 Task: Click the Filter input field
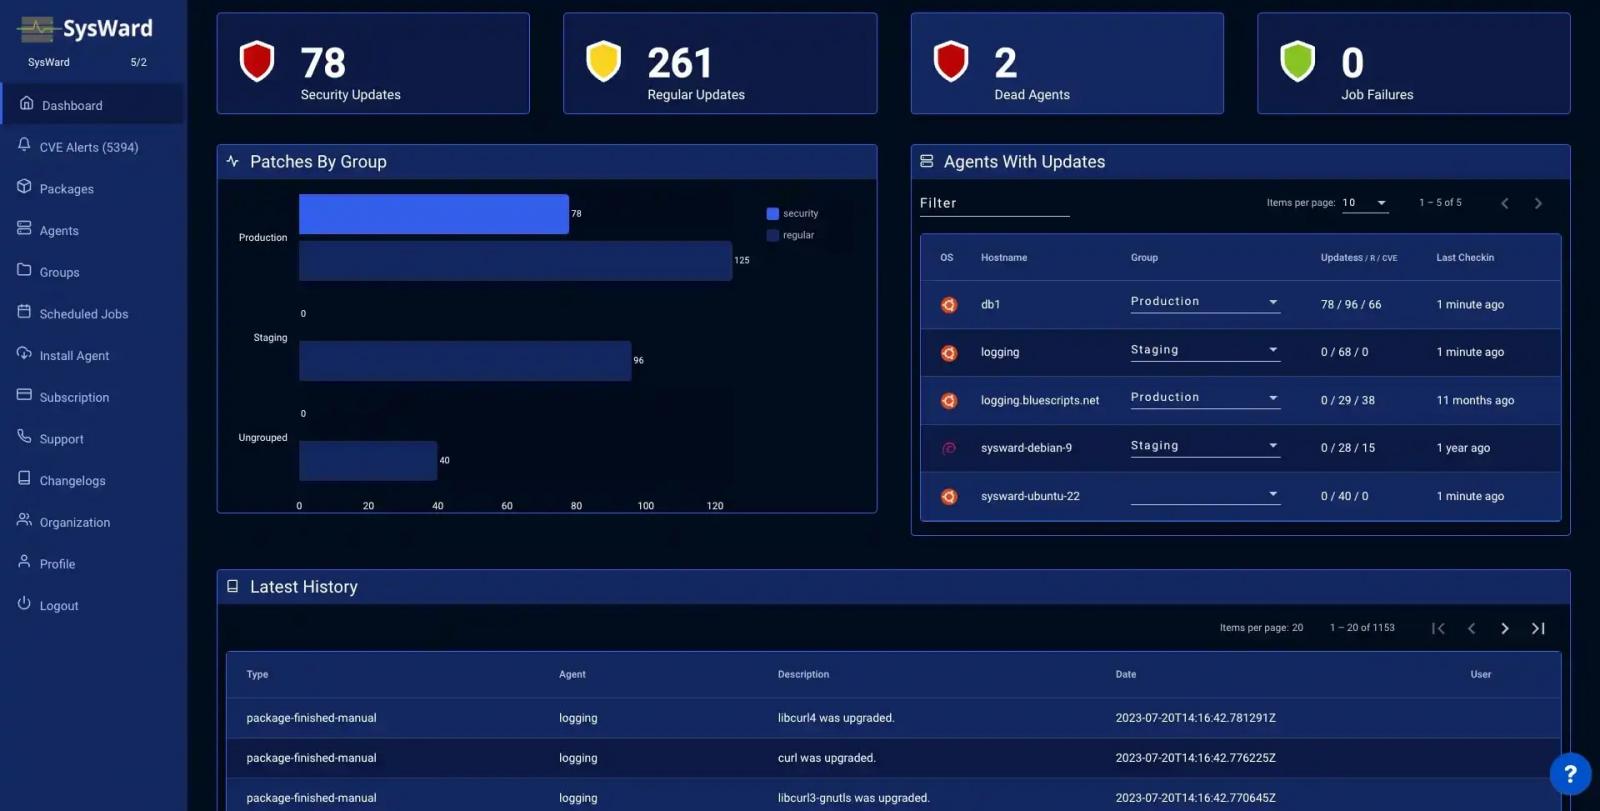coord(993,204)
